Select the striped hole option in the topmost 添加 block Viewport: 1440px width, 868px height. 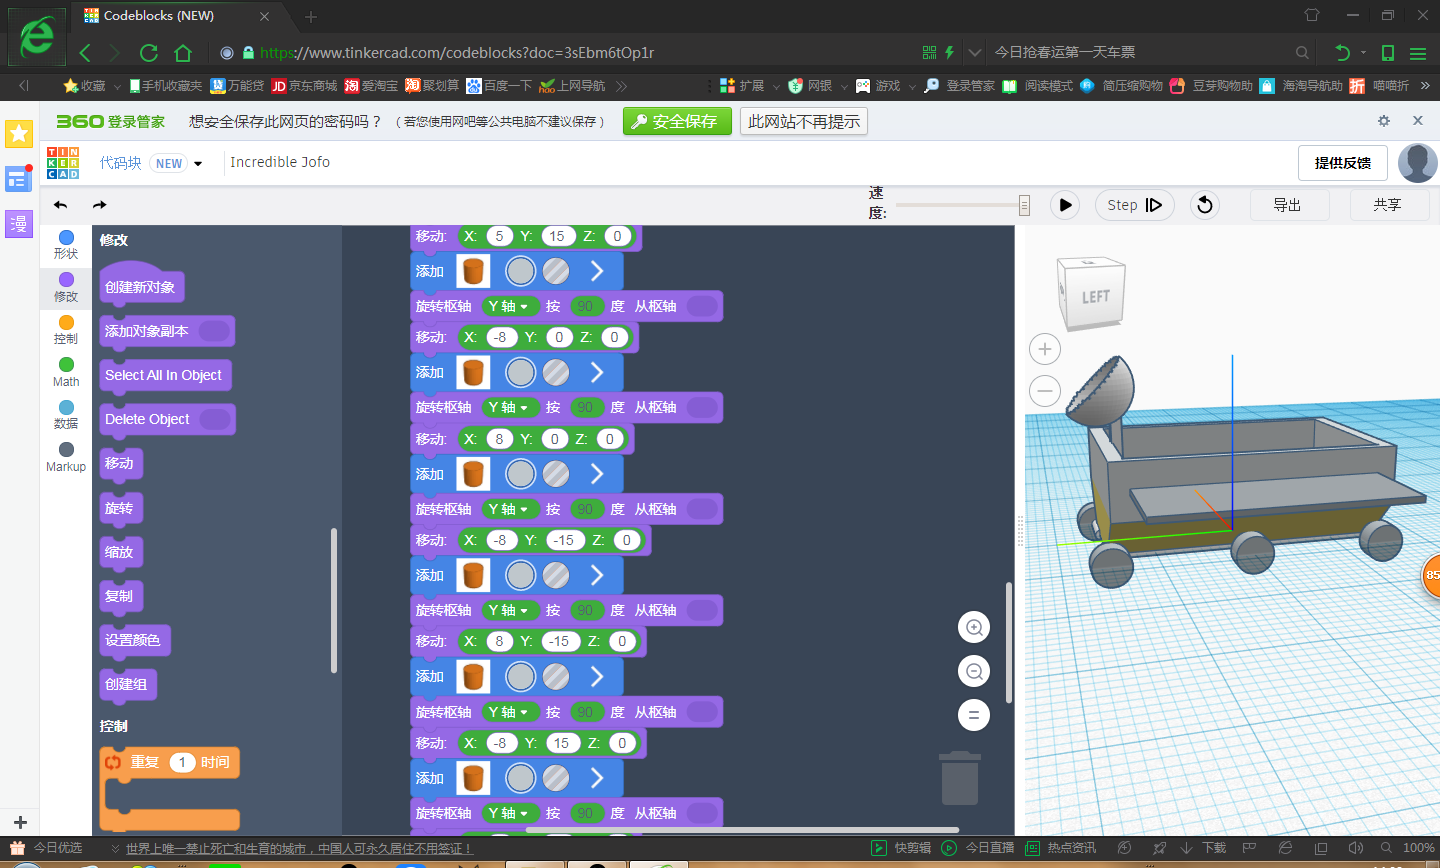[x=556, y=271]
